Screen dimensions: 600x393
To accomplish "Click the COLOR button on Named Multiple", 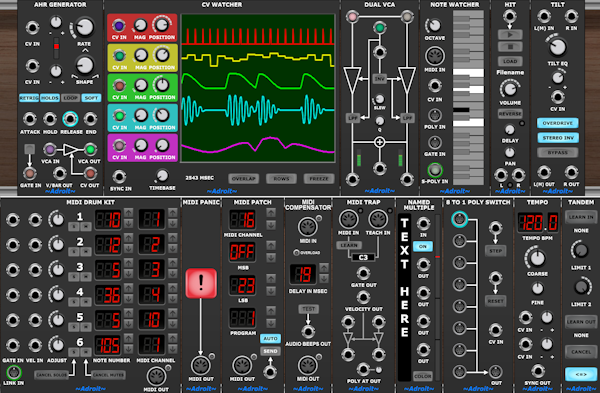I will (x=422, y=376).
